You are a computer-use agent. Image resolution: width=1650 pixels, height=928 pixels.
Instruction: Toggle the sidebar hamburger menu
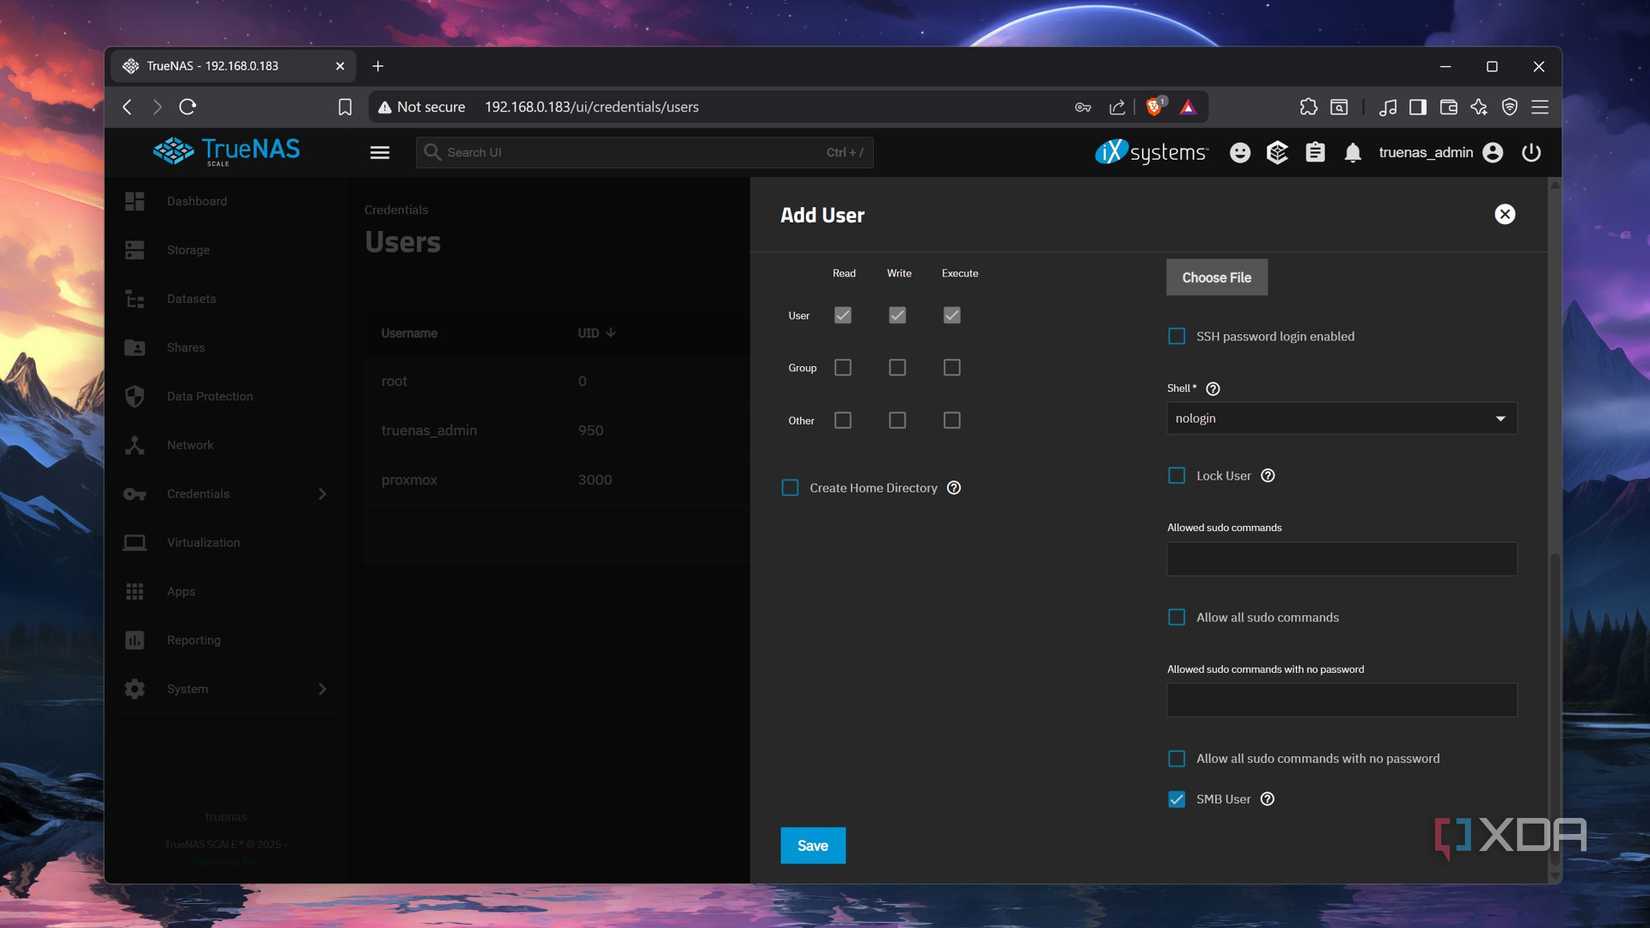(380, 152)
